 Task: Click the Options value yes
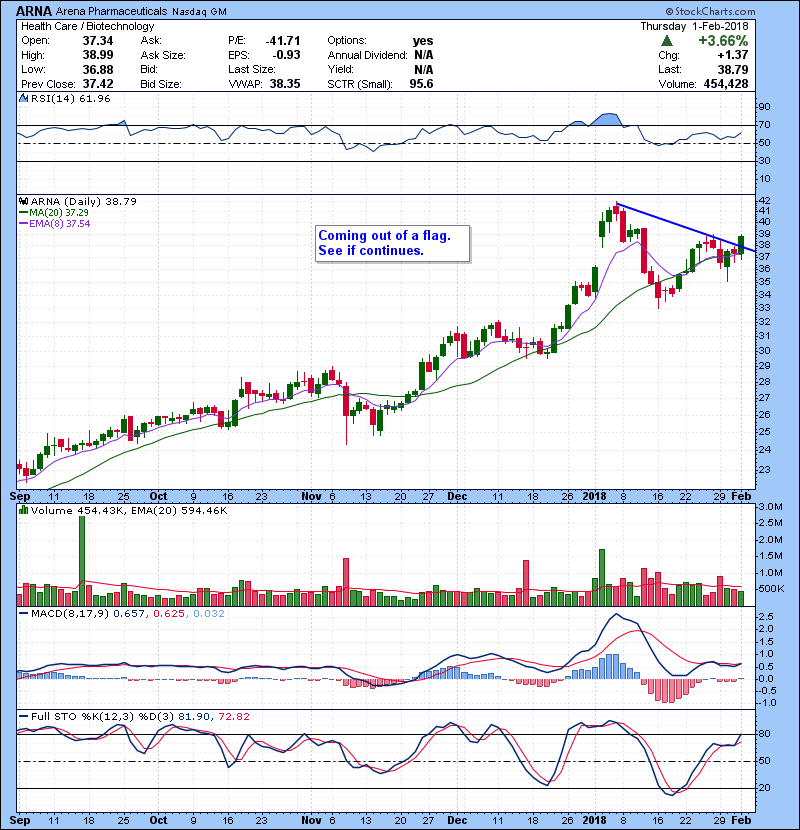point(423,41)
